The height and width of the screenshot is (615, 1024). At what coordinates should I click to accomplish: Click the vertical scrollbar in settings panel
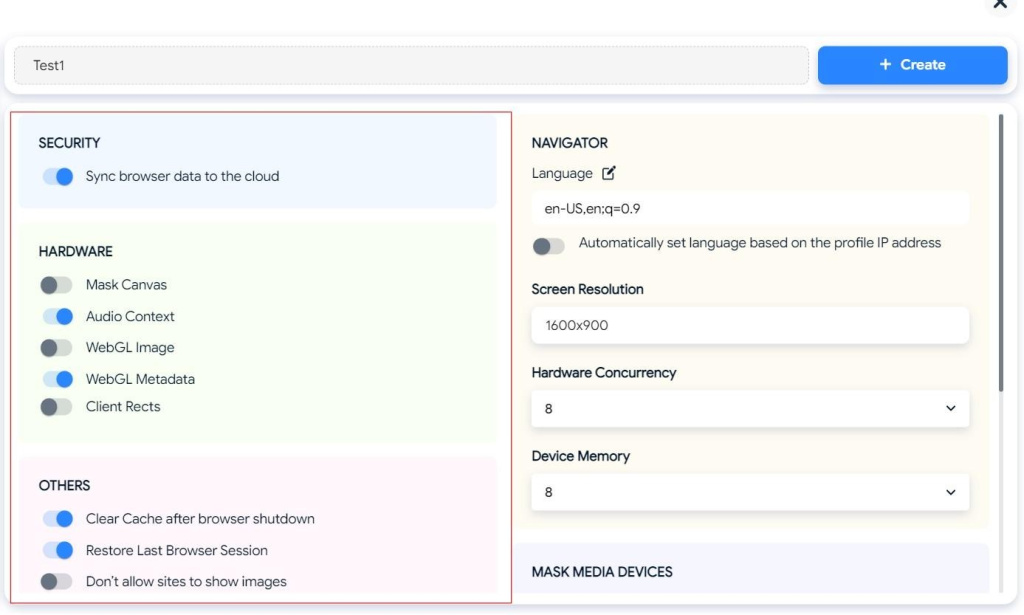tap(1001, 250)
